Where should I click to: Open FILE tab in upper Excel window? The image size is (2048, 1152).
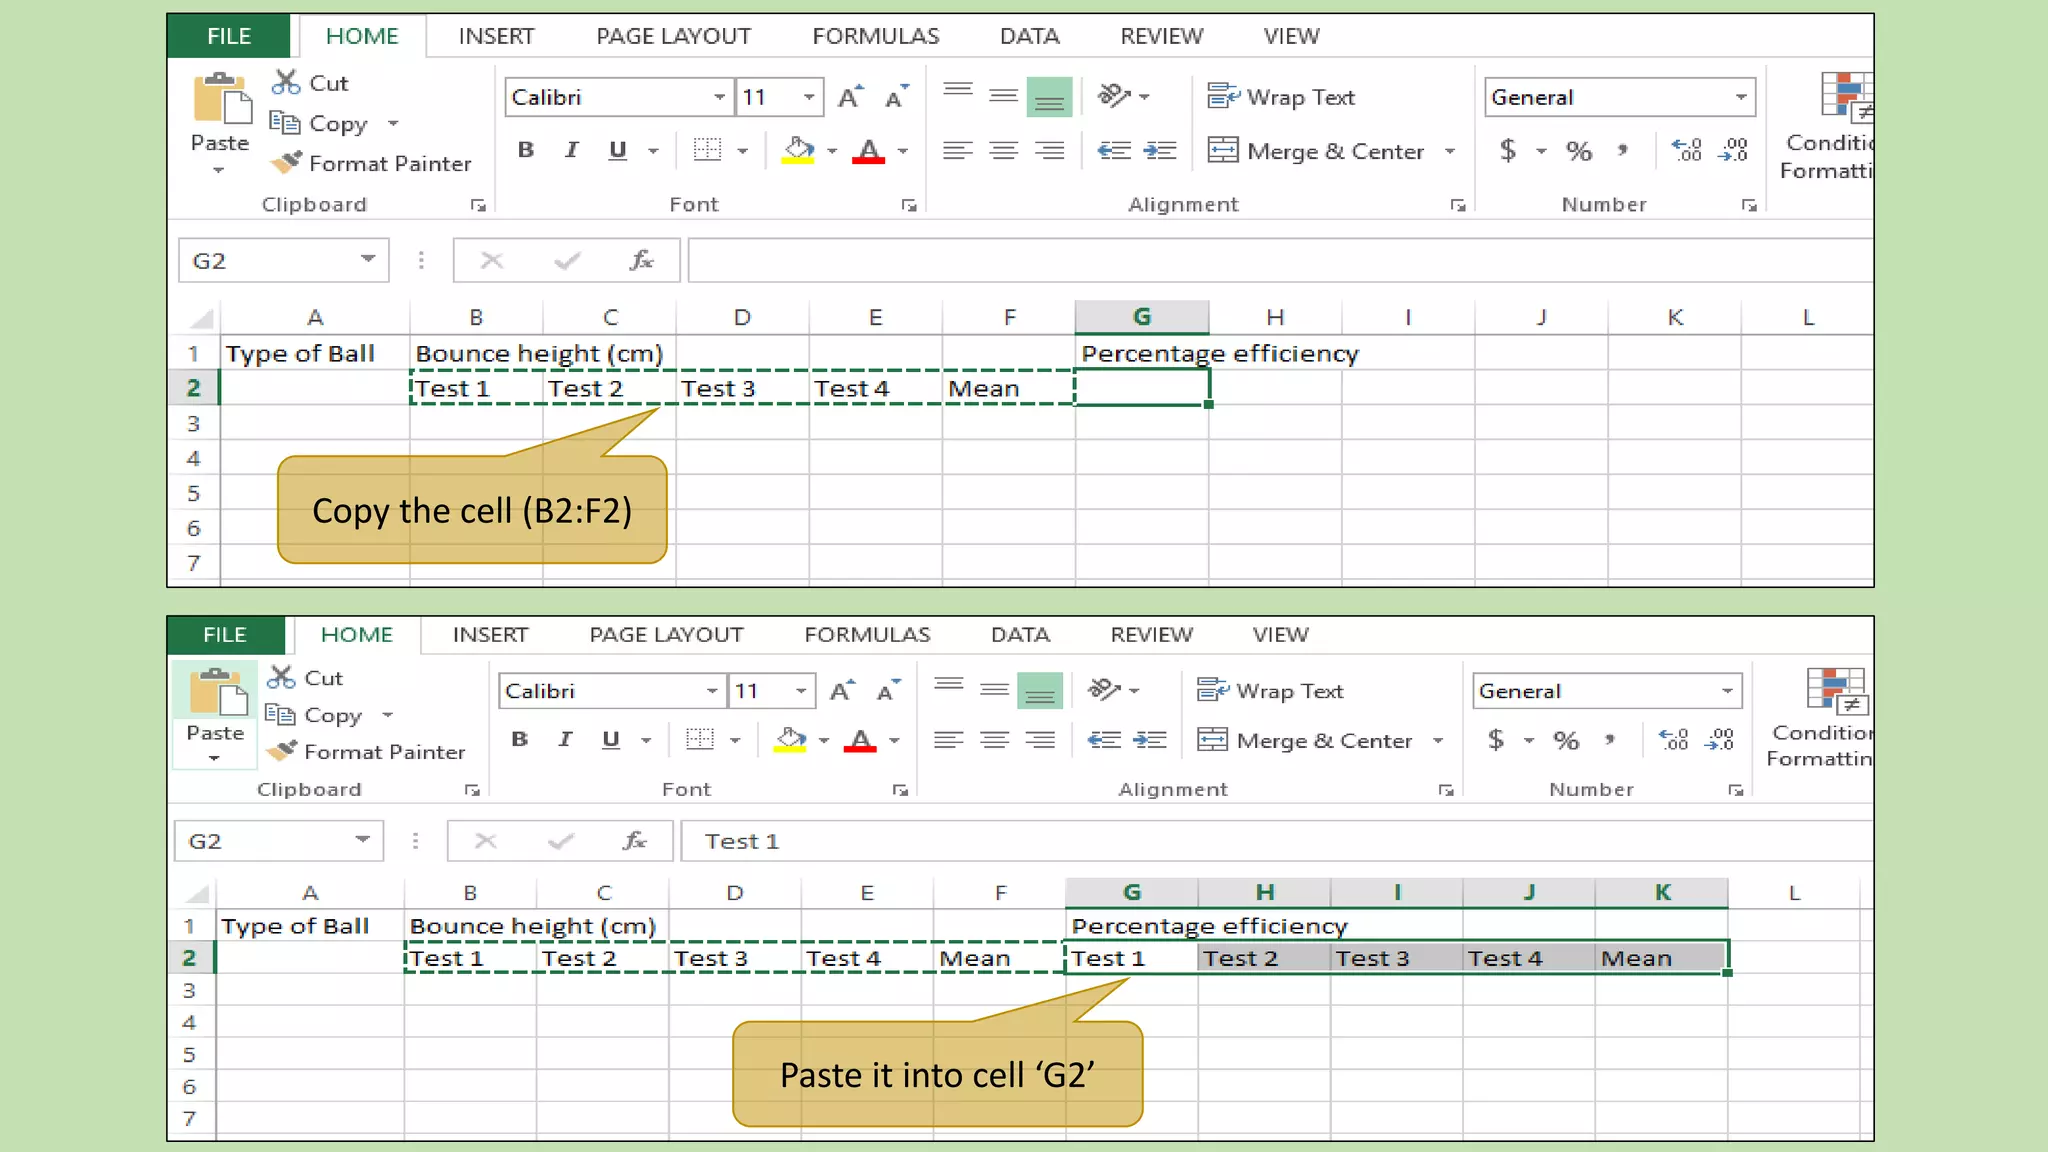(x=229, y=36)
